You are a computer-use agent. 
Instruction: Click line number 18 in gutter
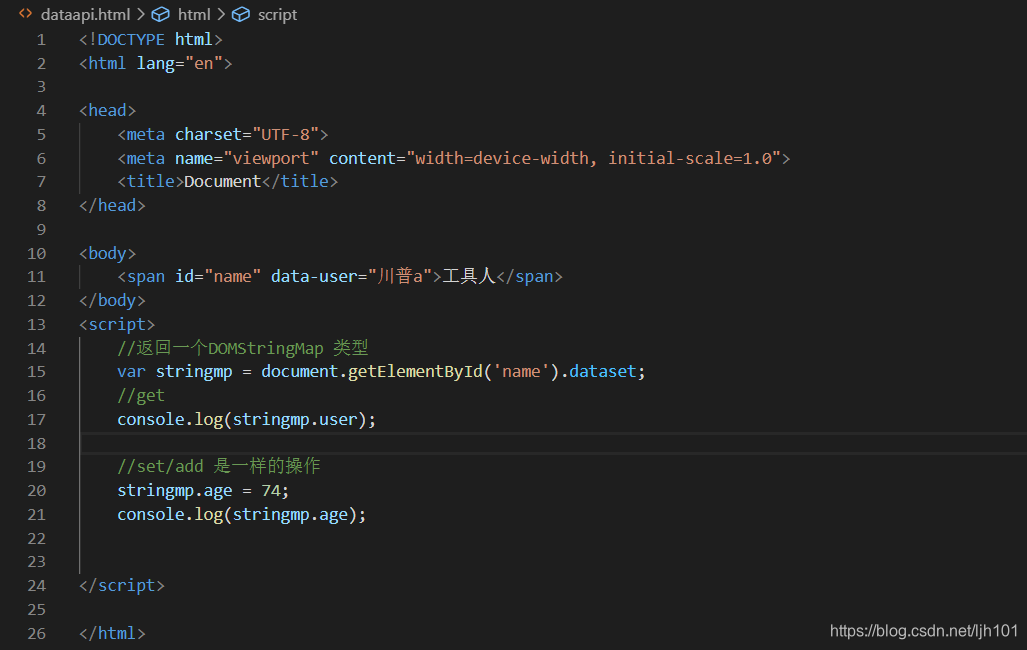(x=37, y=444)
